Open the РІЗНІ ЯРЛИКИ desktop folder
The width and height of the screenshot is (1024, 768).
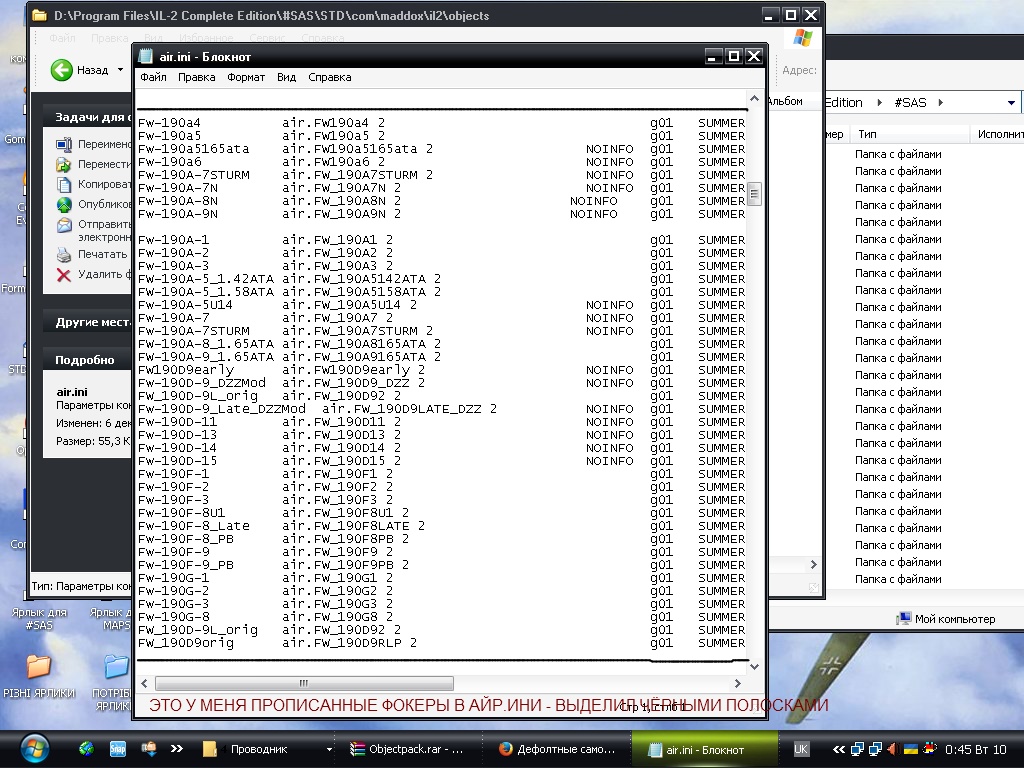39,677
